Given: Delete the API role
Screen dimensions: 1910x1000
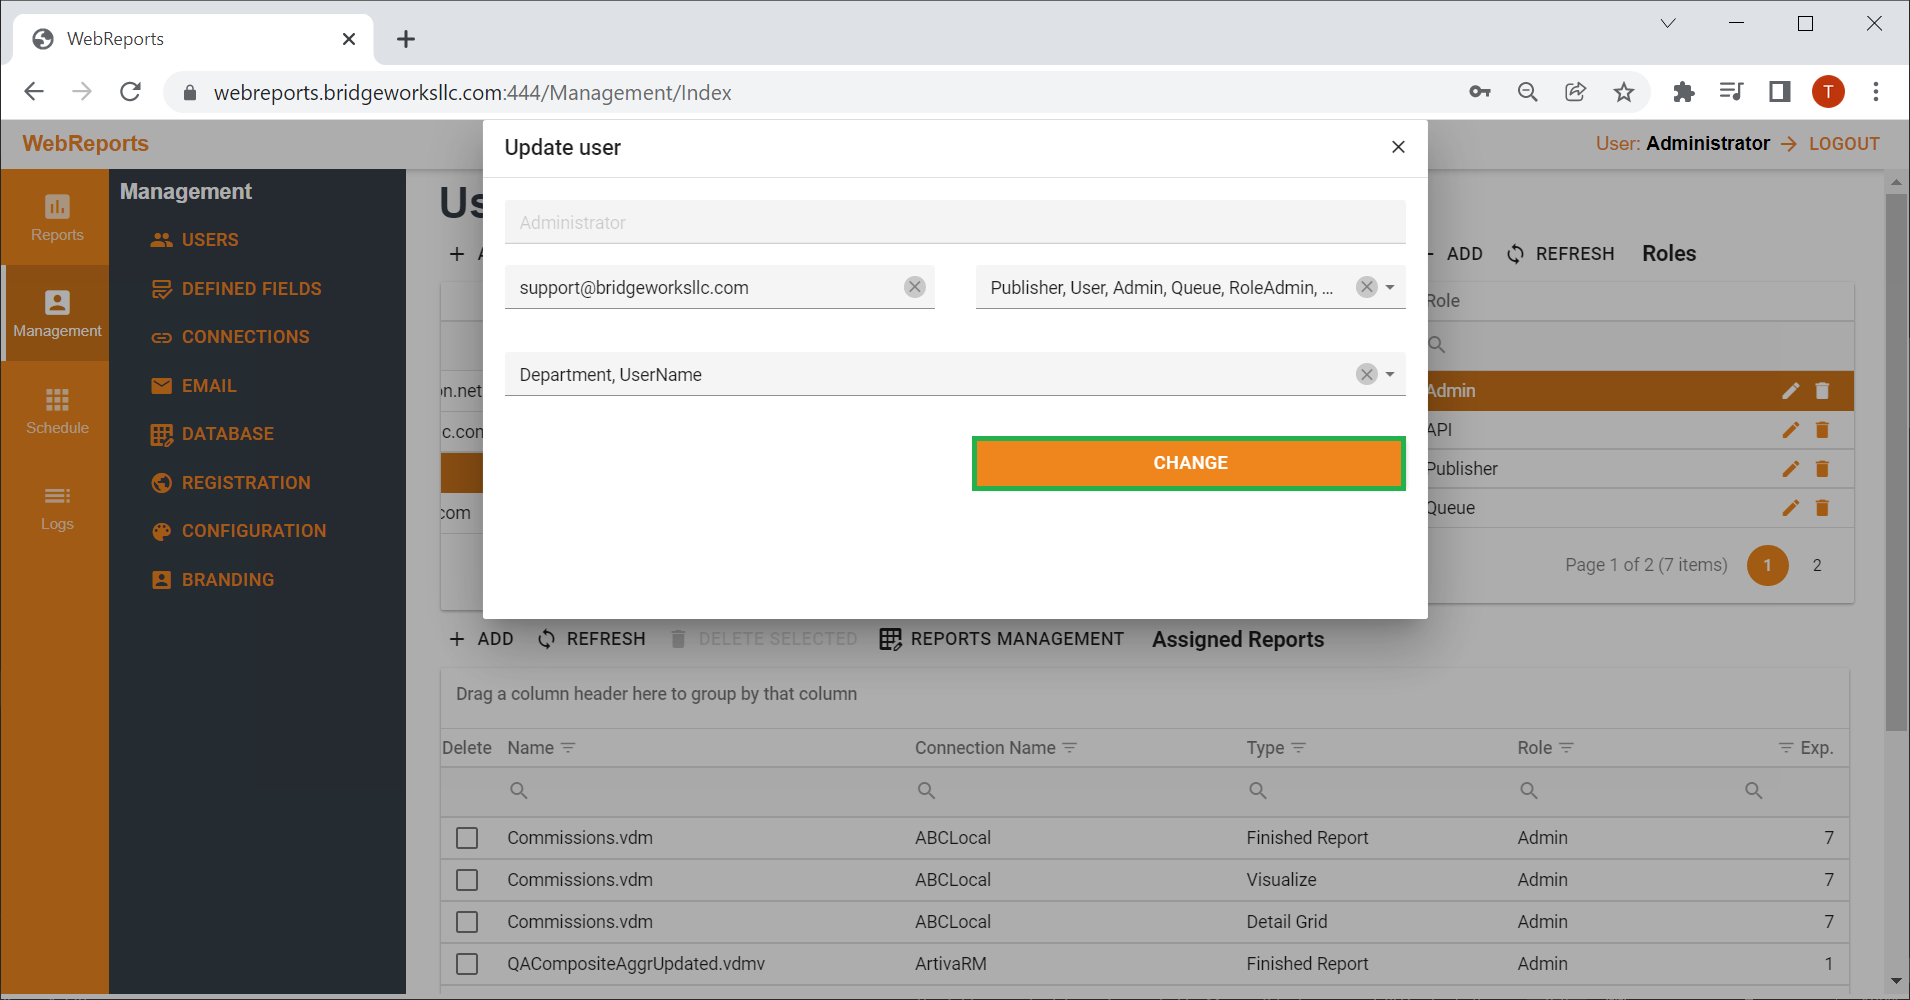Looking at the screenshot, I should point(1822,430).
